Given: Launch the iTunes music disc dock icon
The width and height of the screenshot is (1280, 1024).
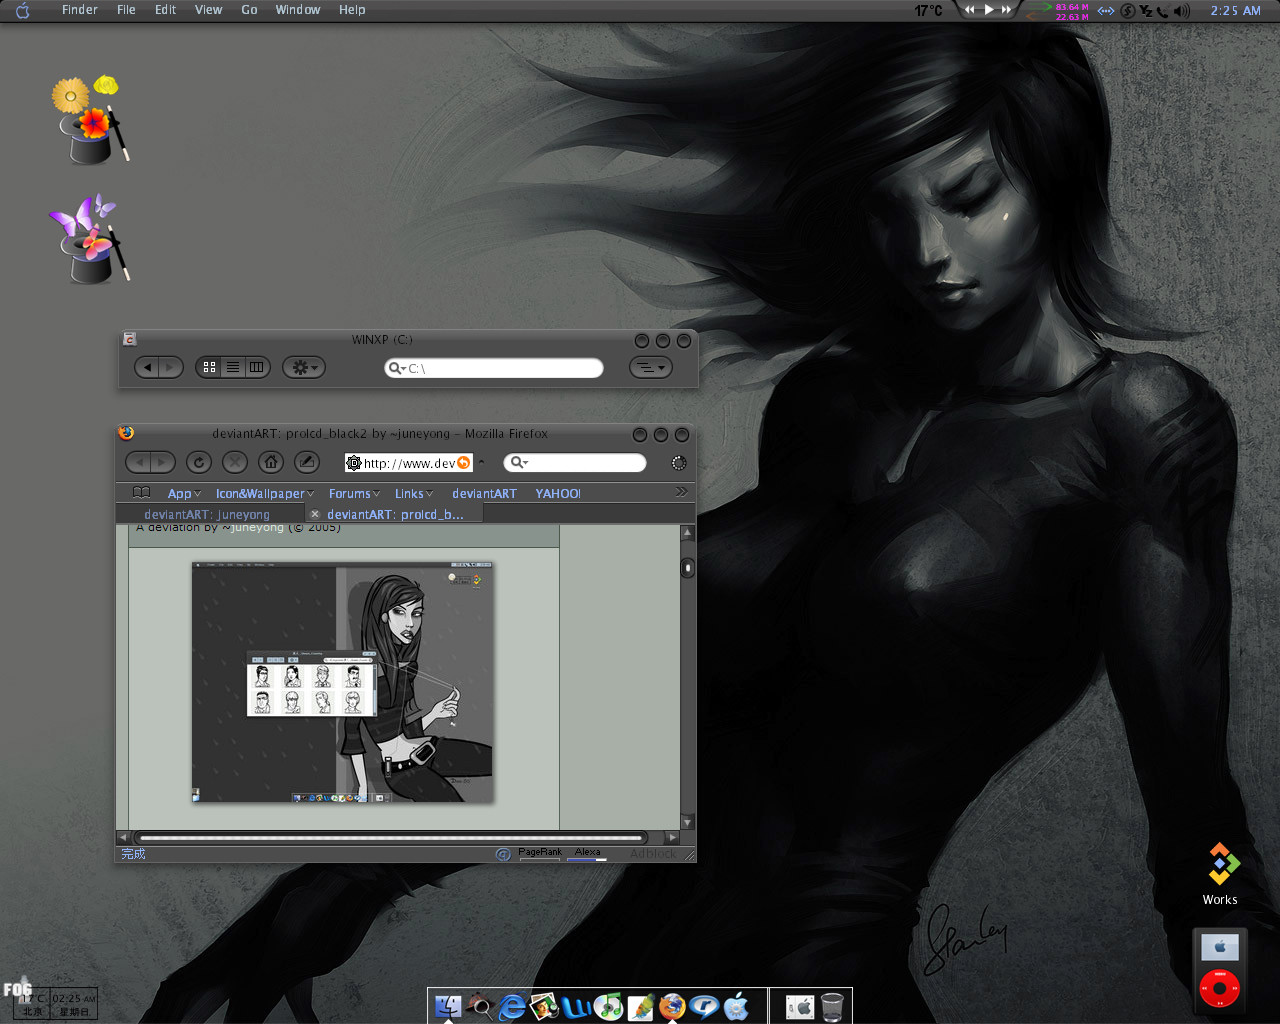Looking at the screenshot, I should (608, 1006).
